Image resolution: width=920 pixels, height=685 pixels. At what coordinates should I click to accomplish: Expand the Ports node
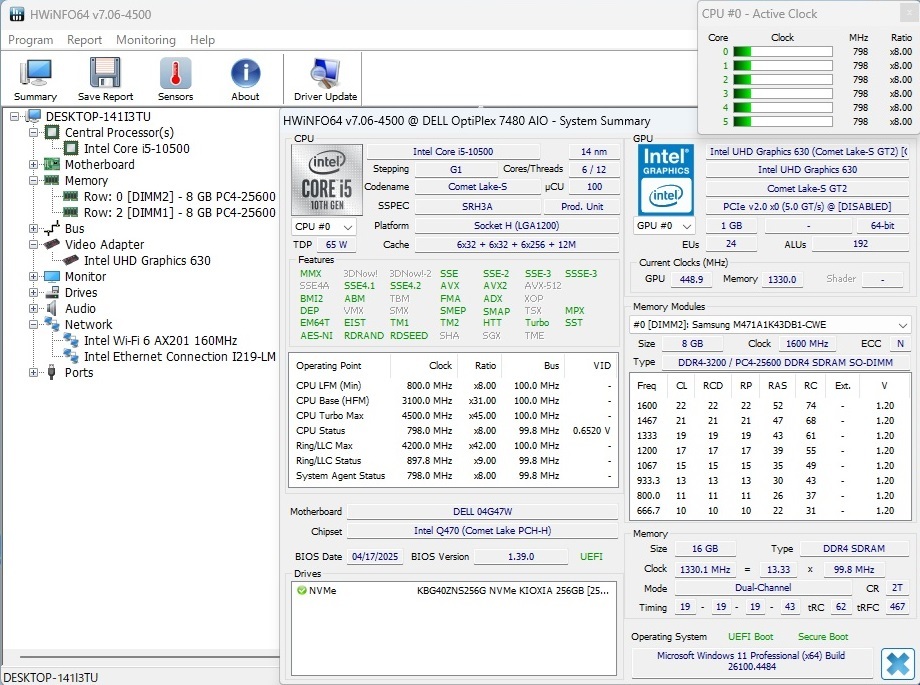[x=33, y=372]
